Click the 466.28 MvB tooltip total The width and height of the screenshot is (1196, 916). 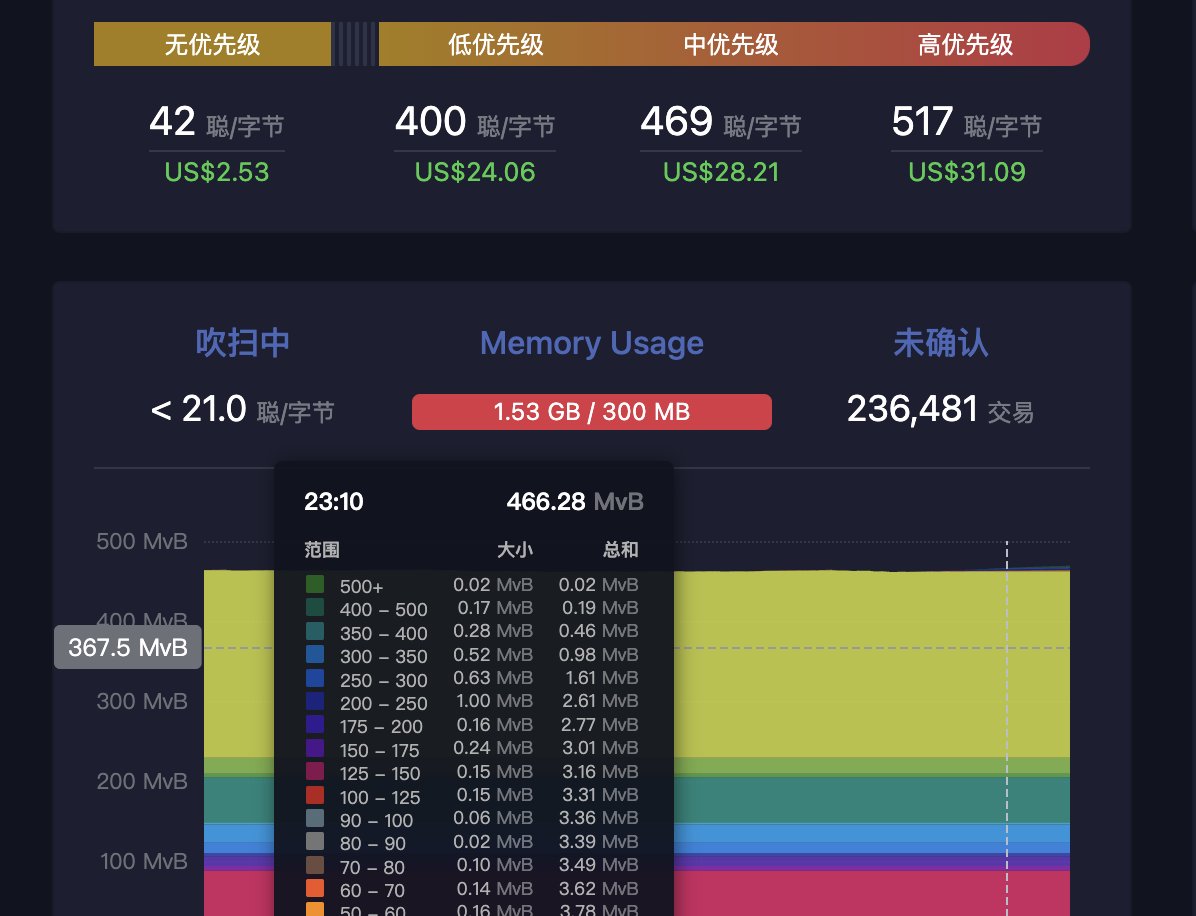click(575, 502)
